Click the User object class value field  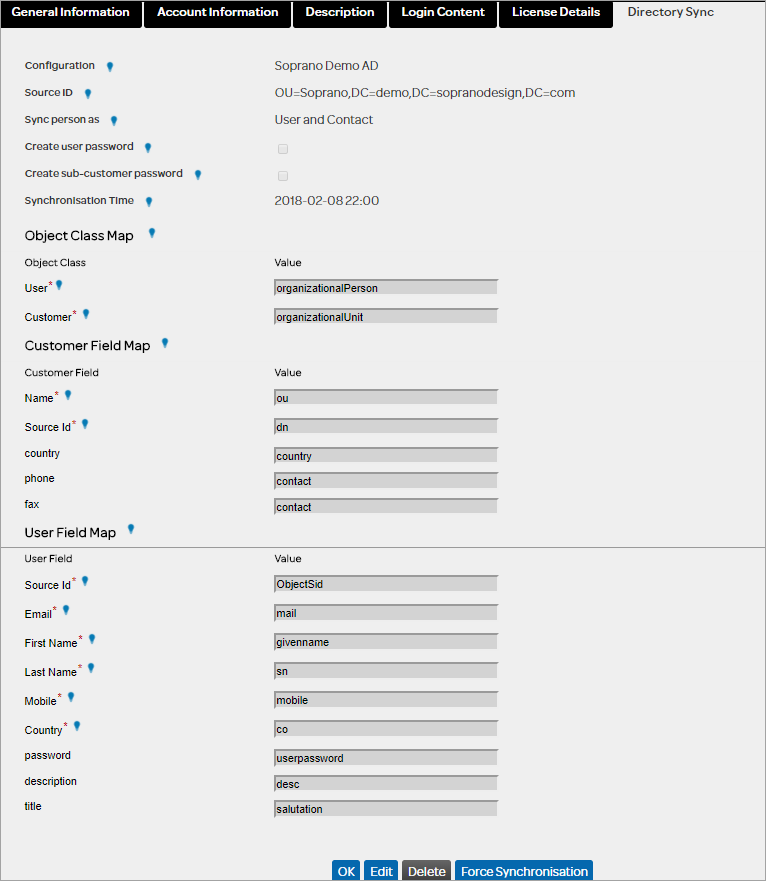386,288
